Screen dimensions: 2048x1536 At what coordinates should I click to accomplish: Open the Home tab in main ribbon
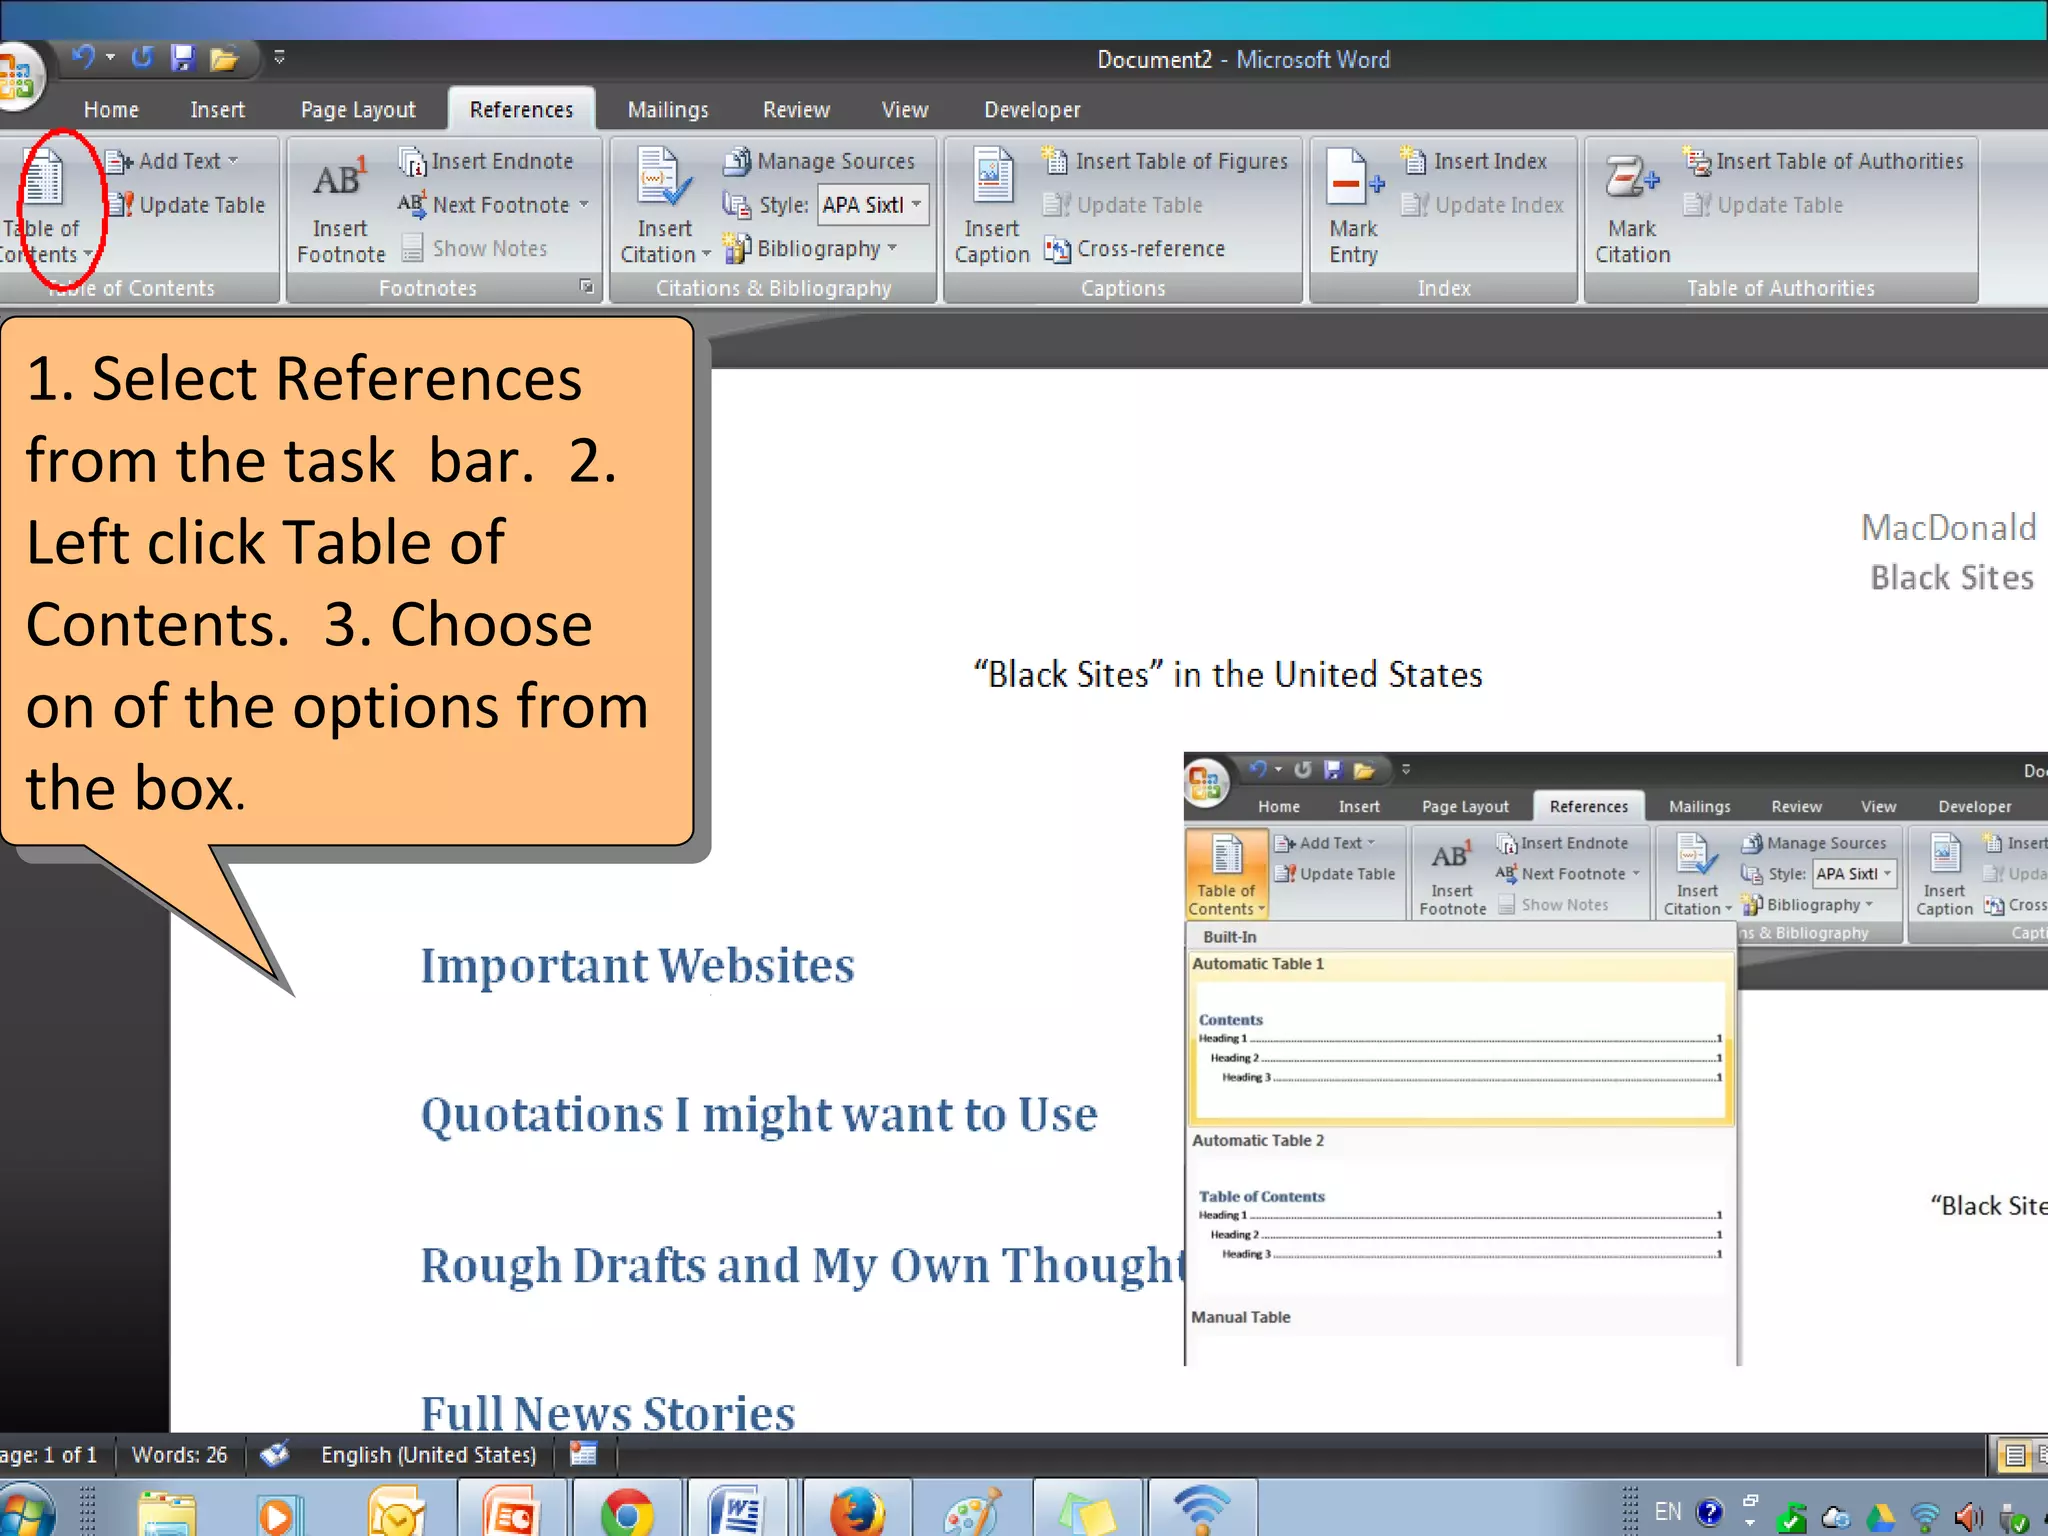coord(111,110)
